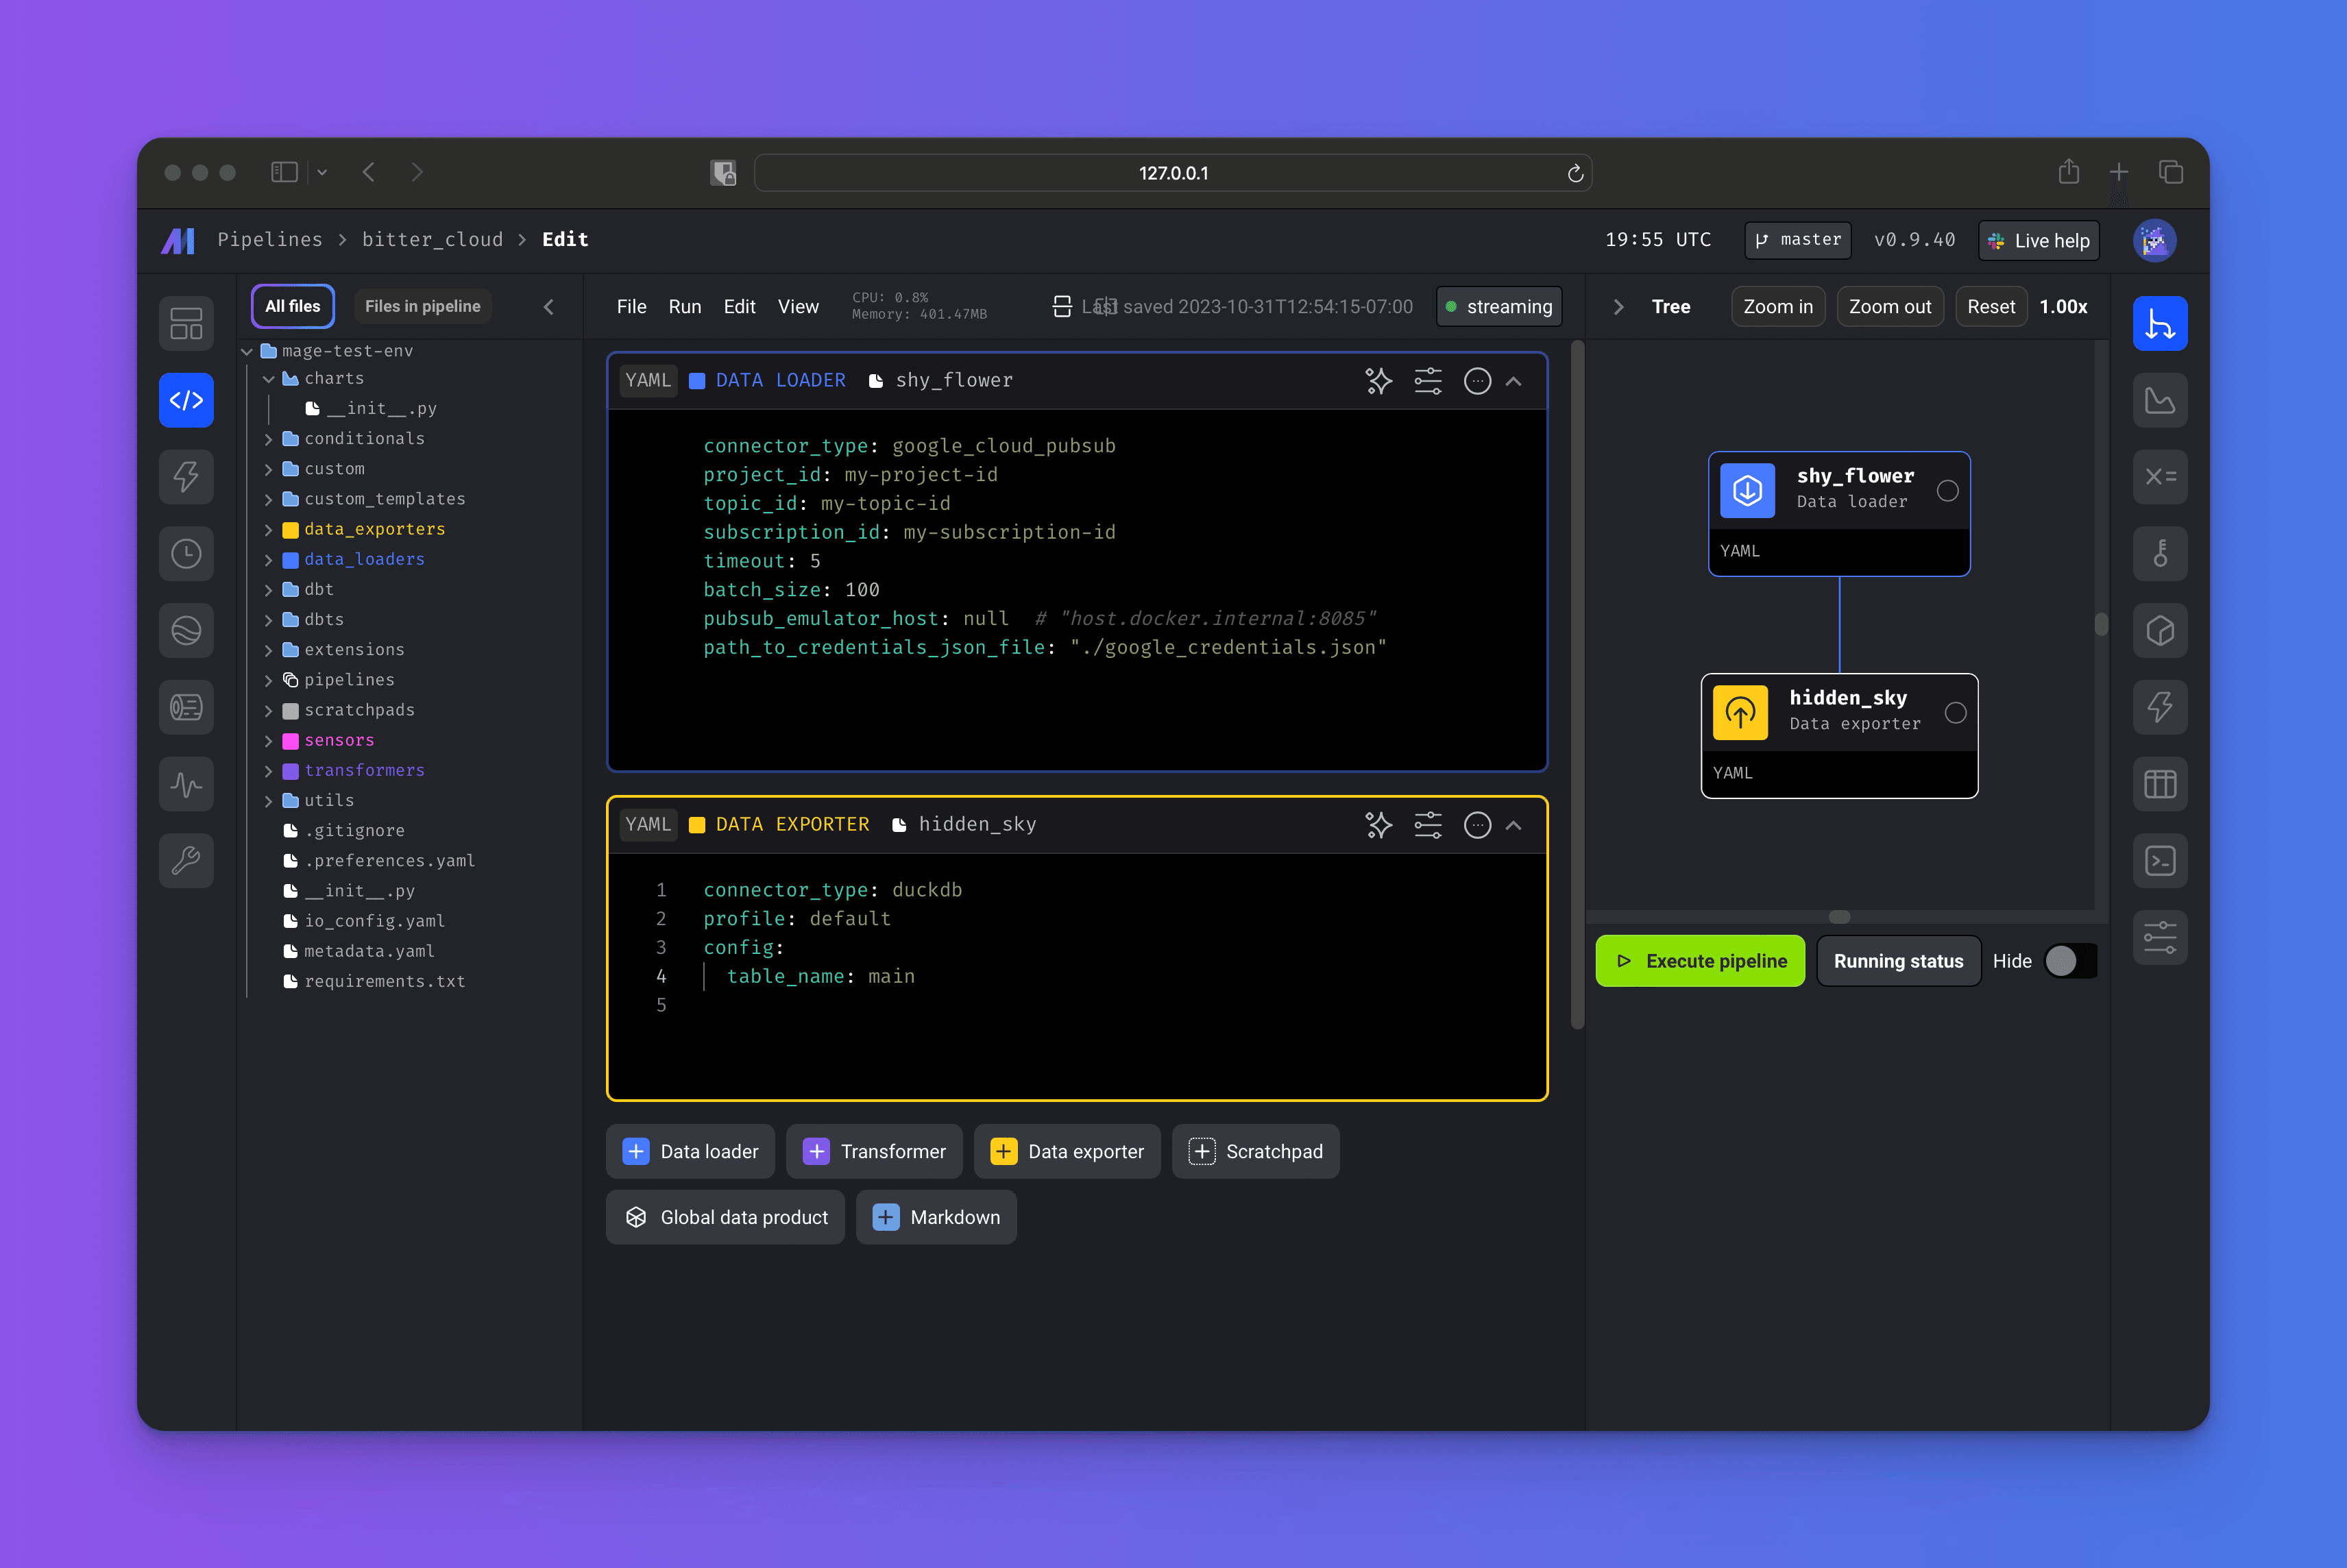Image resolution: width=2347 pixels, height=1568 pixels.
Task: Add a new Transformer block
Action: click(874, 1151)
